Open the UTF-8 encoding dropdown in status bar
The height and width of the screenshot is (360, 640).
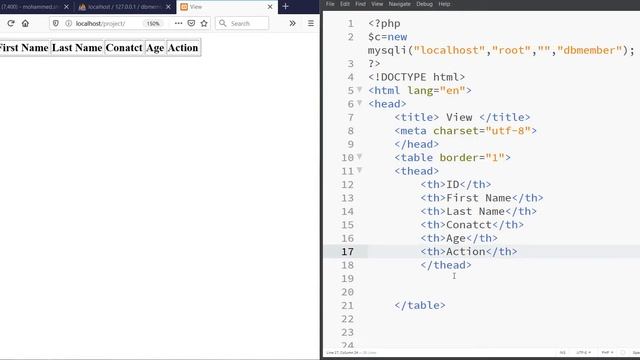tap(583, 352)
